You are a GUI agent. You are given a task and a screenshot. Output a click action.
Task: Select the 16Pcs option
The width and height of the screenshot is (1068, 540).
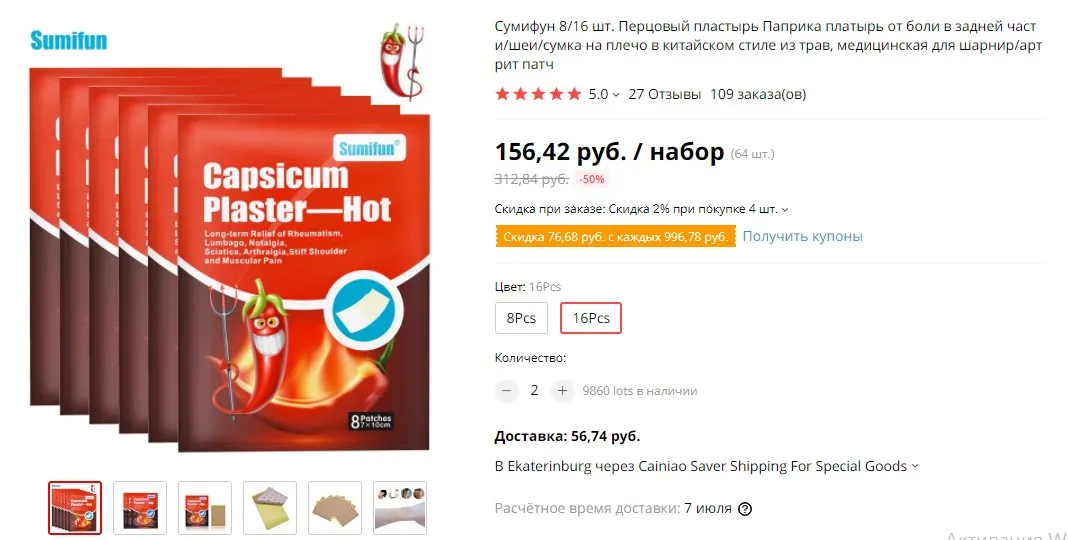pos(591,318)
